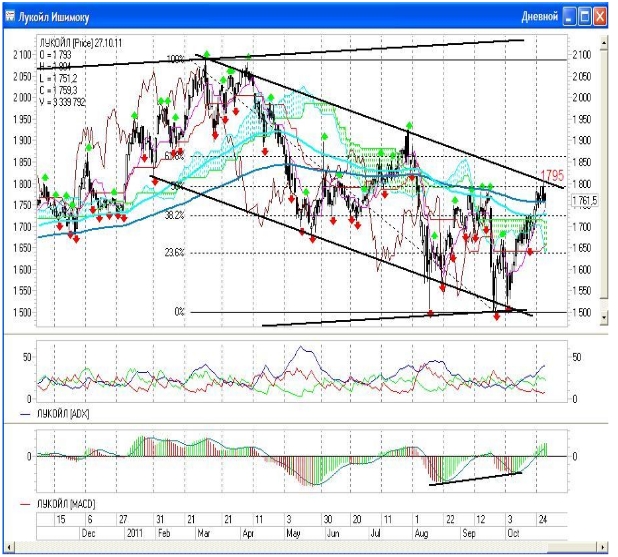Click the Aug month label on time axis
This screenshot has width=618, height=557.
[421, 533]
